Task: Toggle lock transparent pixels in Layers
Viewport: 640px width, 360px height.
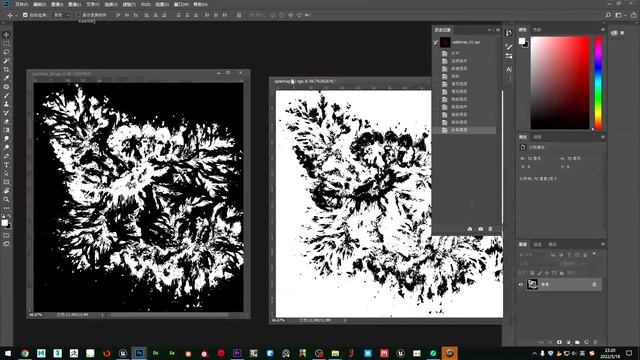Action: (532, 273)
